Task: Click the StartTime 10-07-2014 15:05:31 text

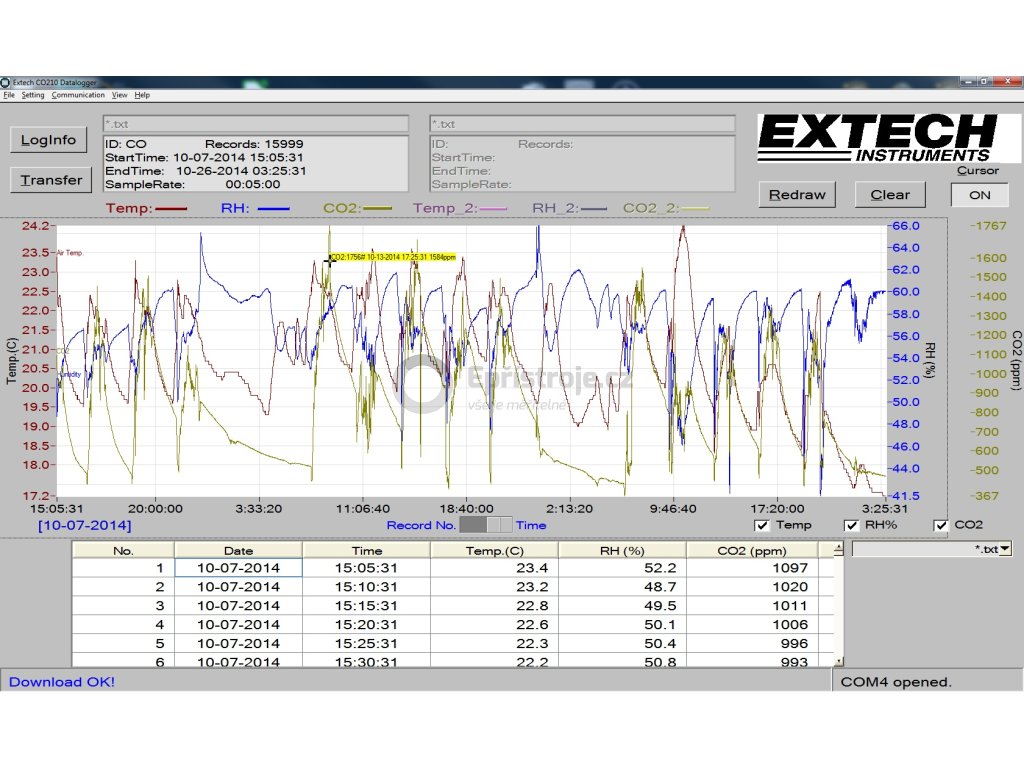Action: pos(204,157)
